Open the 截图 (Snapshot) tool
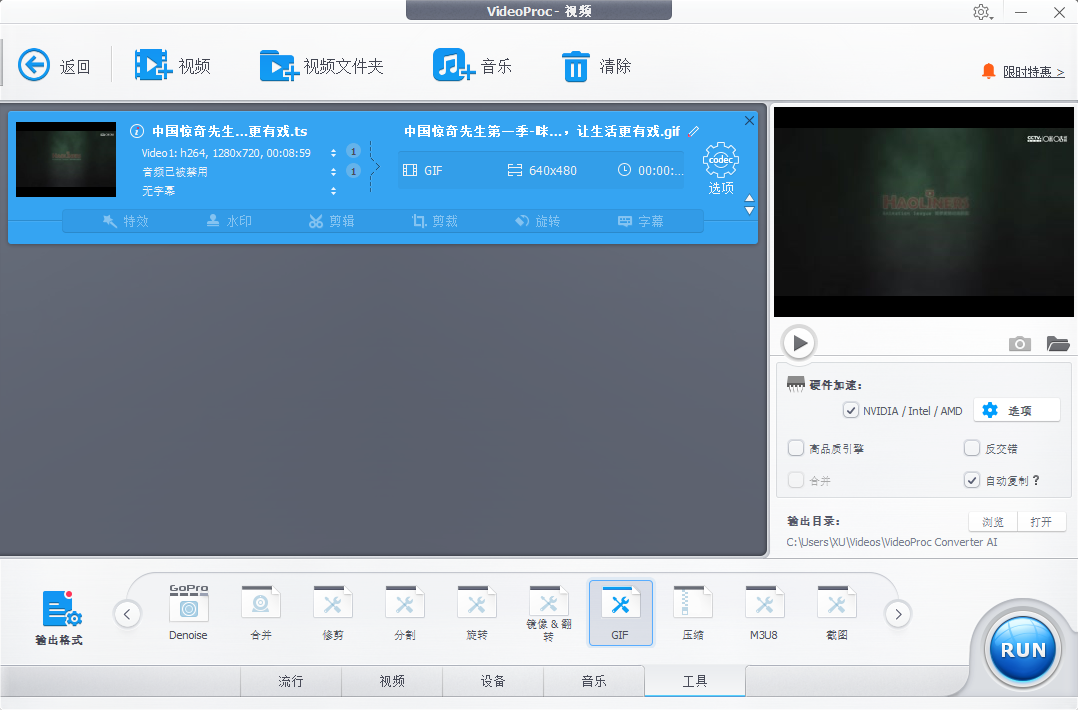Image resolution: width=1078 pixels, height=710 pixels. pos(836,612)
